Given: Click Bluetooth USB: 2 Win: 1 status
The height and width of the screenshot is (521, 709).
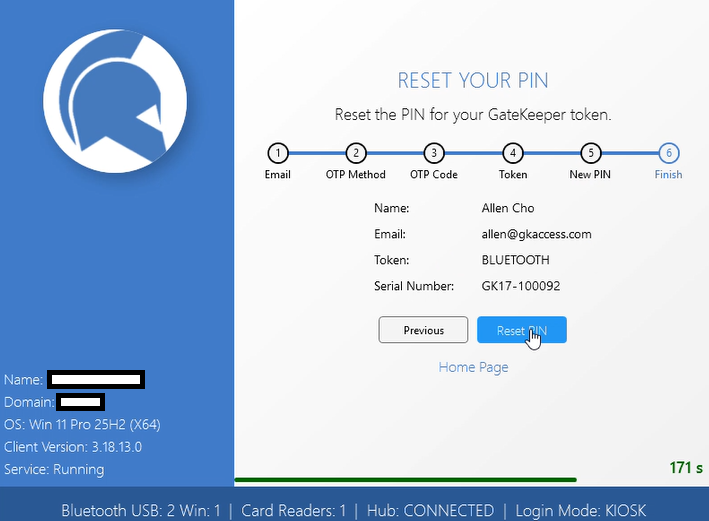Looking at the screenshot, I should [x=141, y=511].
